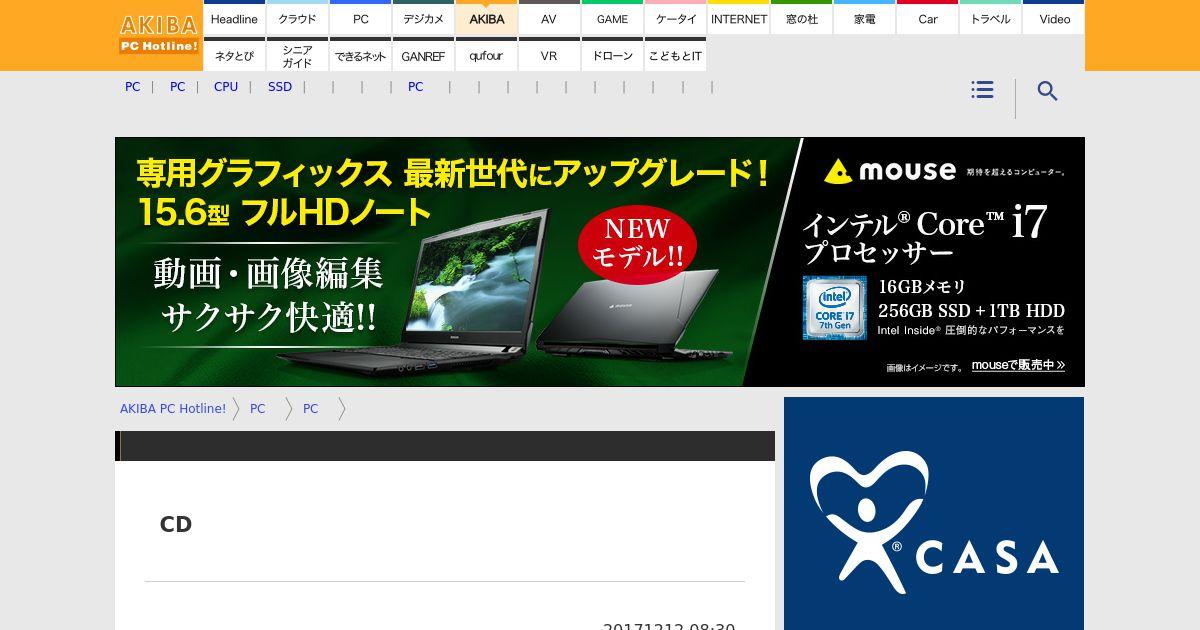Viewport: 1200px width, 630px height.
Task: Open the こどもとIT tab
Action: point(675,56)
